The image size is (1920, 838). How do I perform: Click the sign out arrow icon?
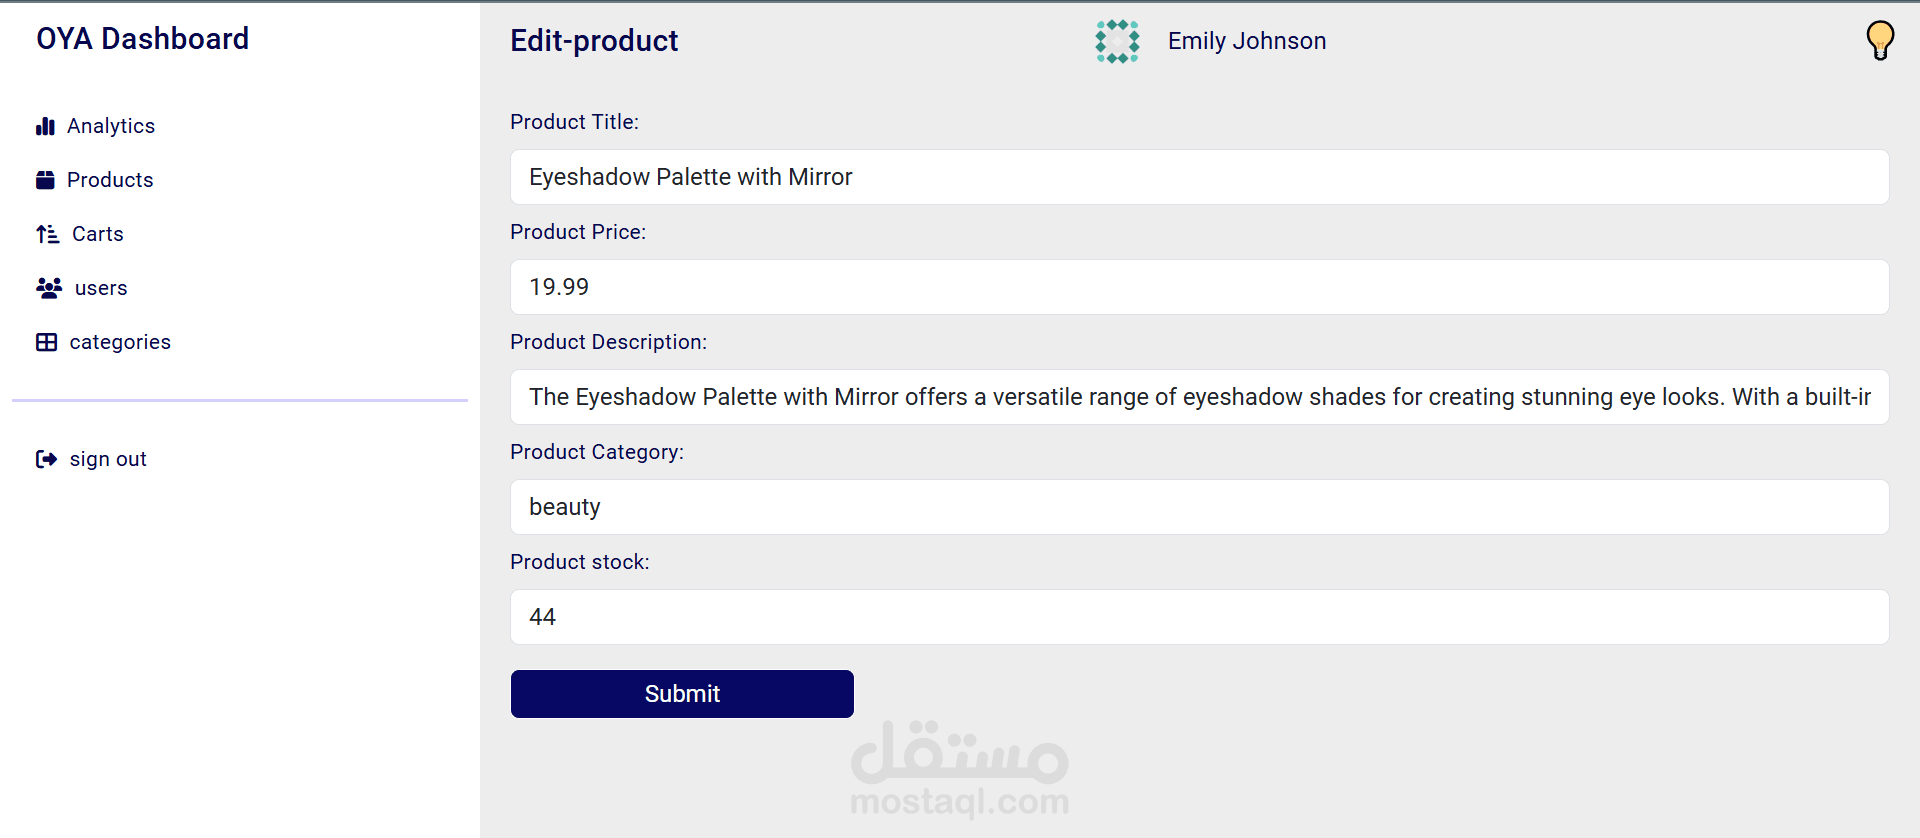point(46,459)
